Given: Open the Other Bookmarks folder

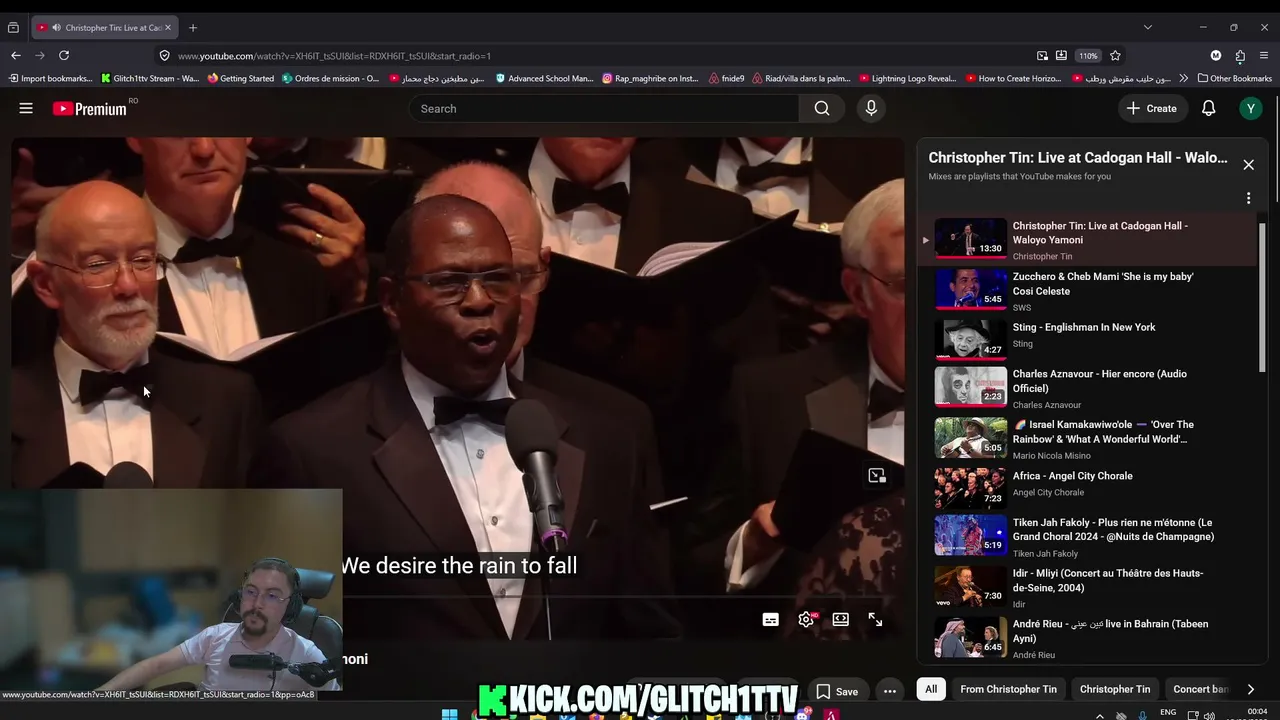Looking at the screenshot, I should coord(1234,78).
